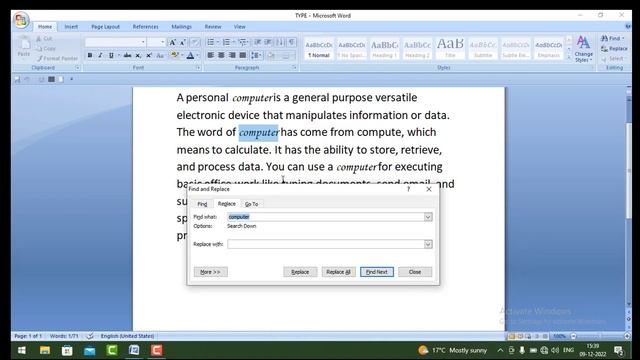
Task: Open the Review ribbon tab
Action: (x=213, y=27)
